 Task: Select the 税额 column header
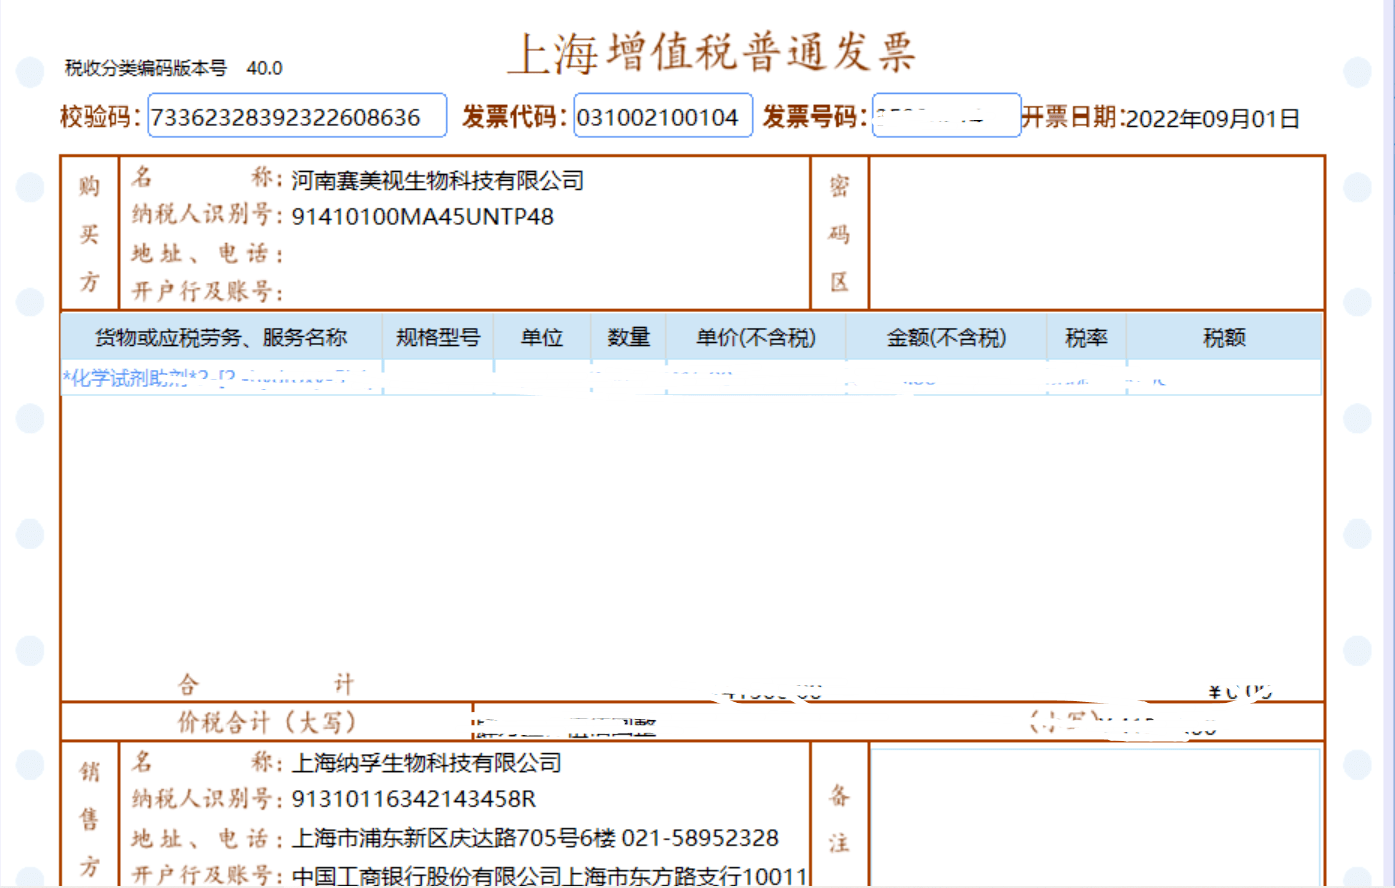coord(1224,338)
